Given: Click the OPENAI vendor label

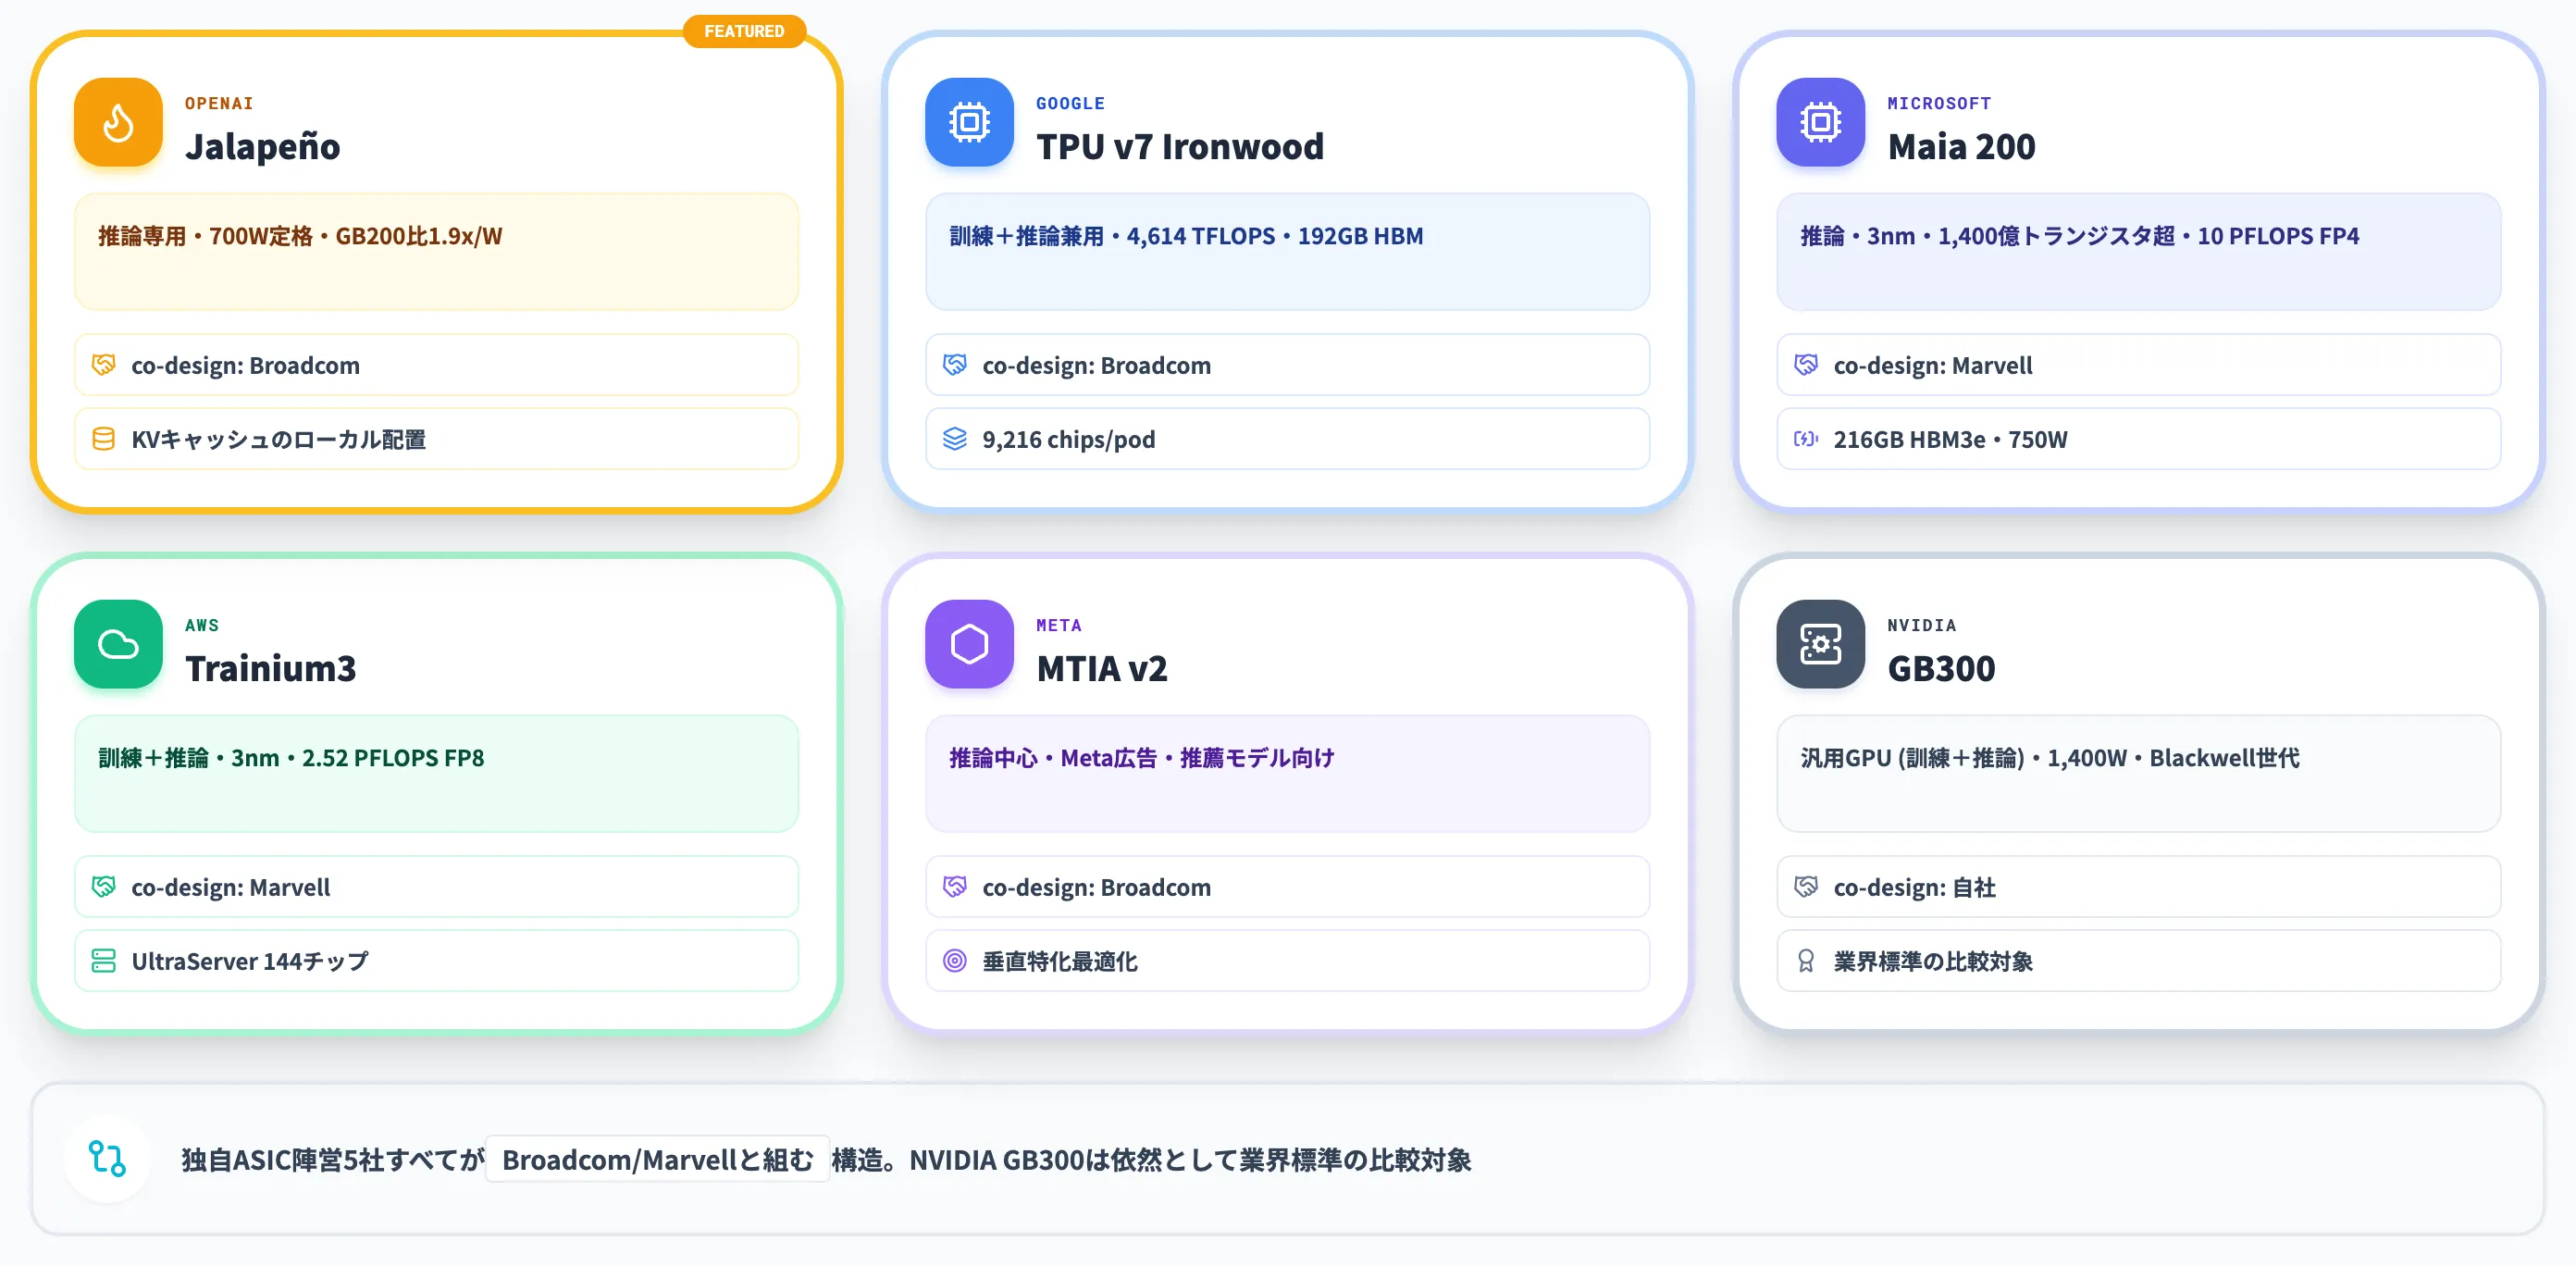Looking at the screenshot, I should pyautogui.click(x=219, y=103).
